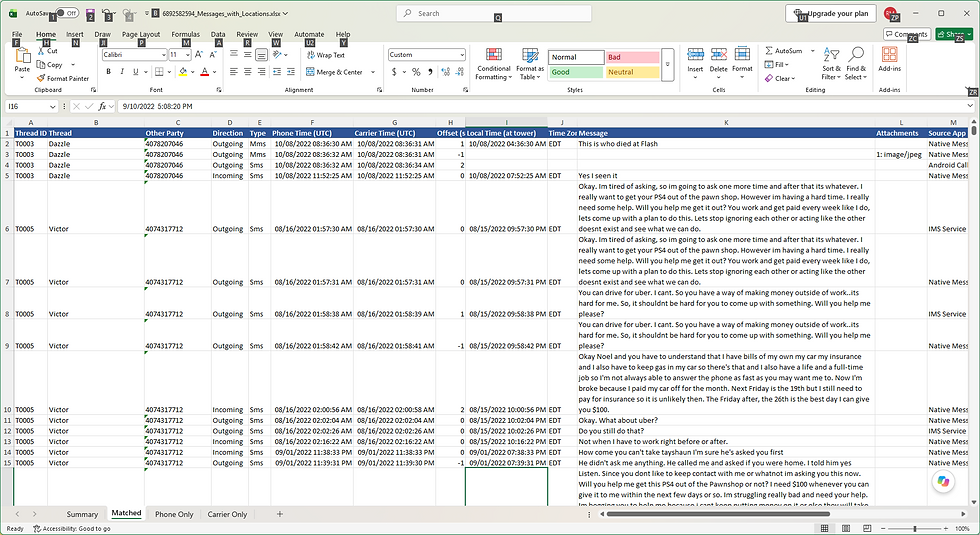Toggle Merge & Center

(x=335, y=72)
